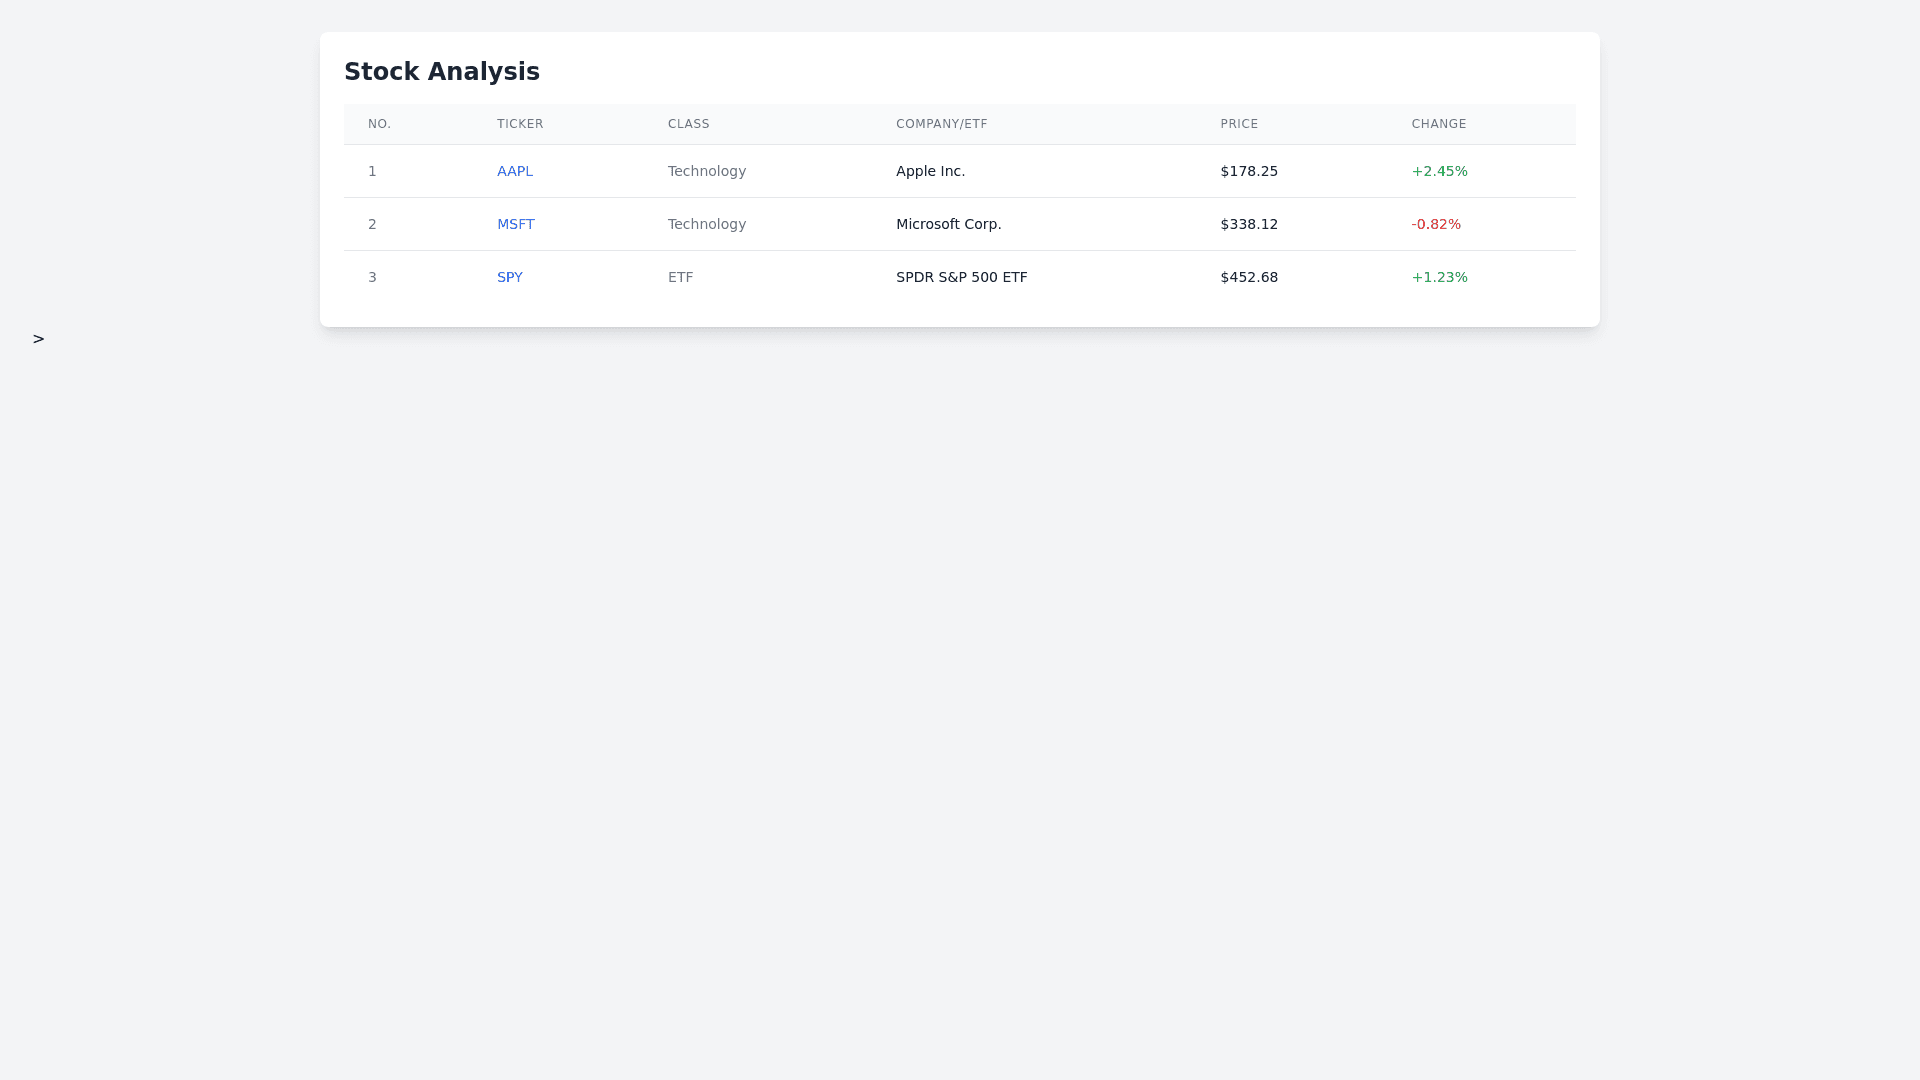Expand the sidebar with the > arrow
This screenshot has height=1080, width=1920.
(38, 339)
